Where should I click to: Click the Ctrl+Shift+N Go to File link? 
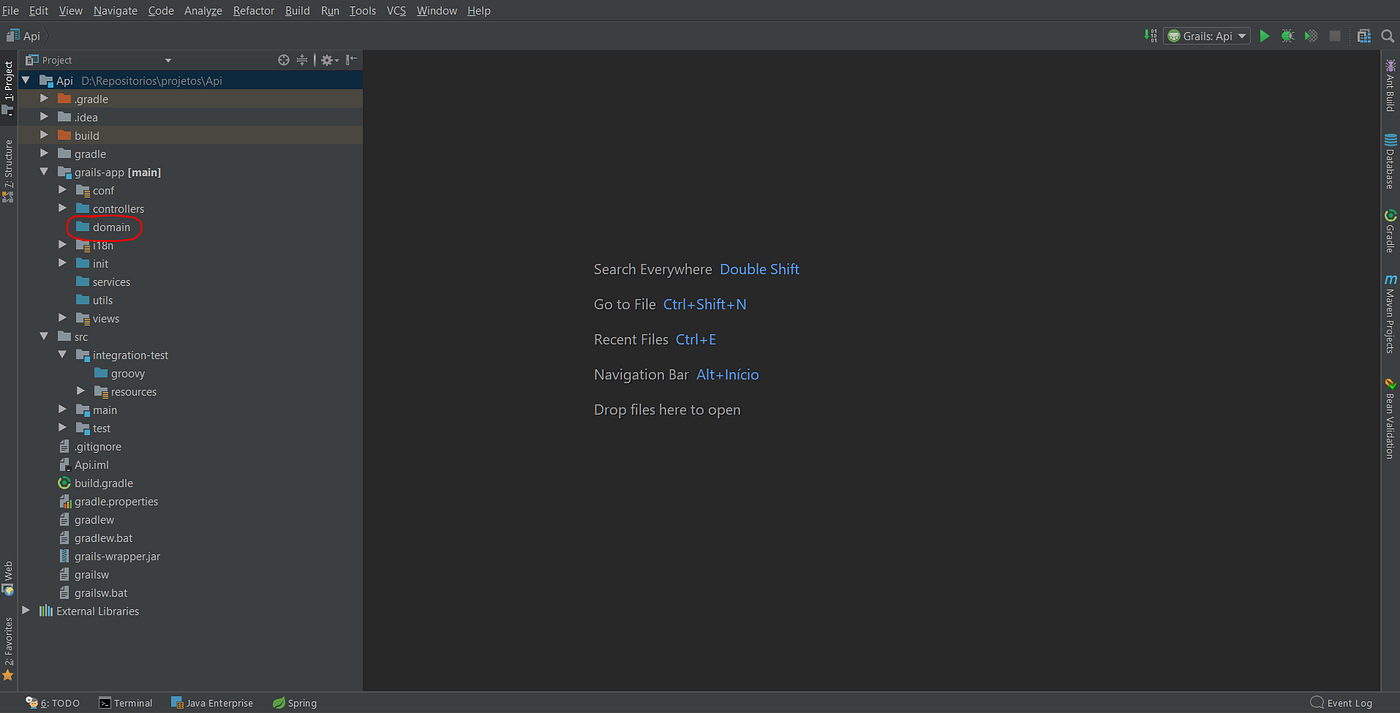tap(705, 304)
